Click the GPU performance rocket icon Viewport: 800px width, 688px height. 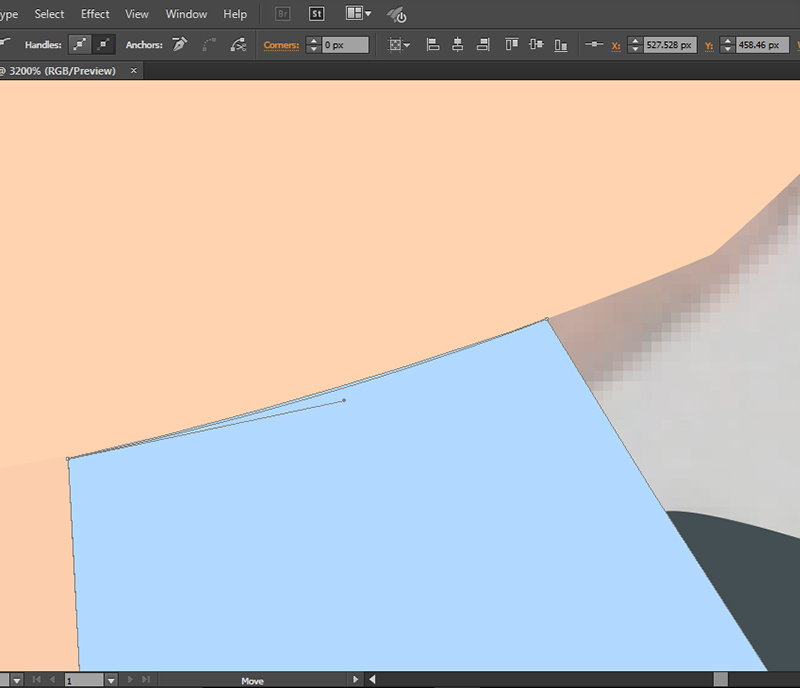[x=397, y=15]
